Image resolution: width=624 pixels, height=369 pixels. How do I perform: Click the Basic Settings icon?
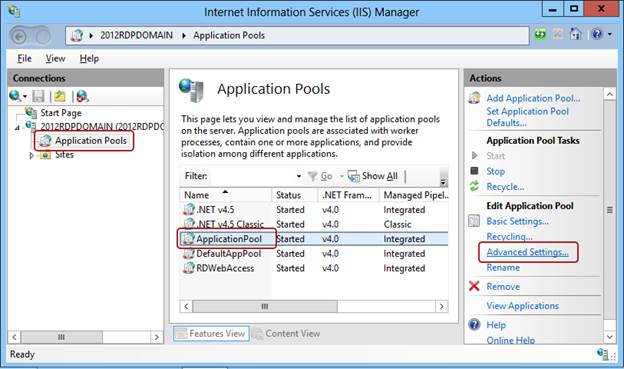pyautogui.click(x=474, y=221)
